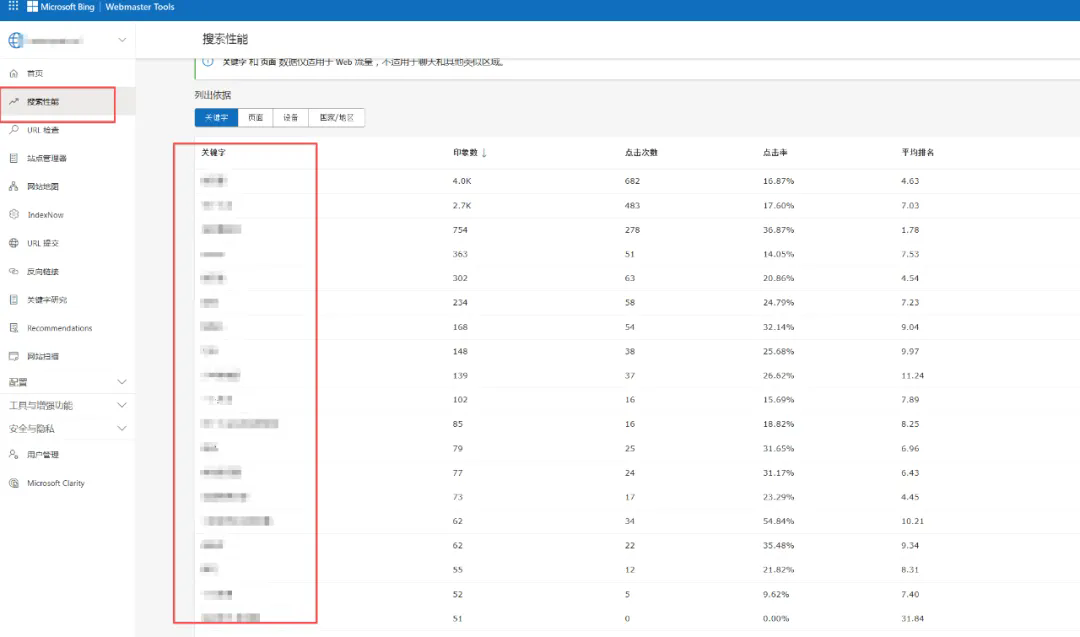Switch to the 页面 tab

256,118
